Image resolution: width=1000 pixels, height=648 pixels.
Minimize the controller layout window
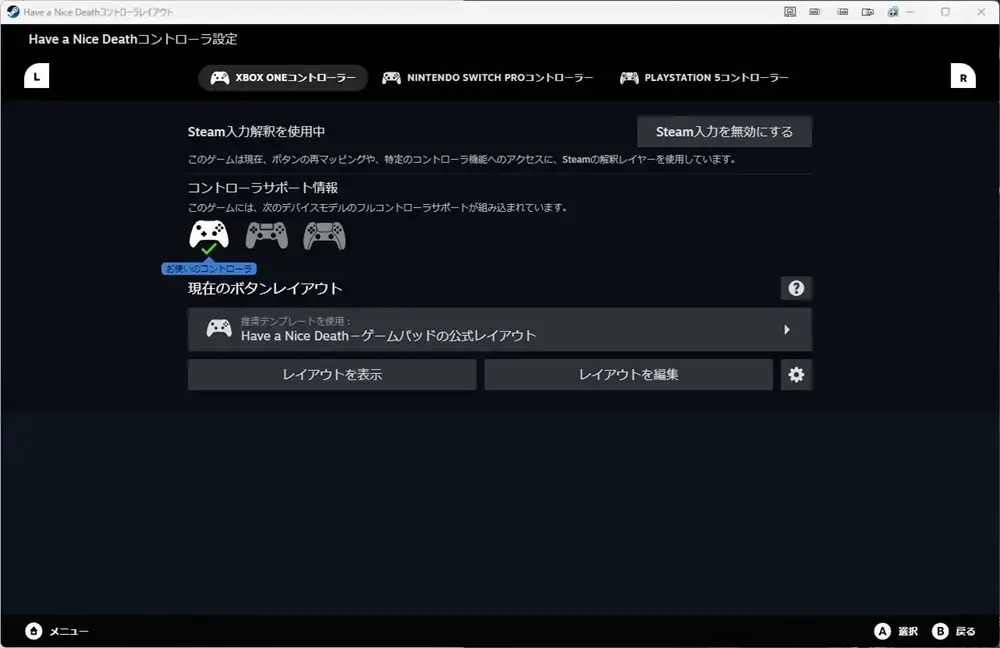(x=911, y=11)
